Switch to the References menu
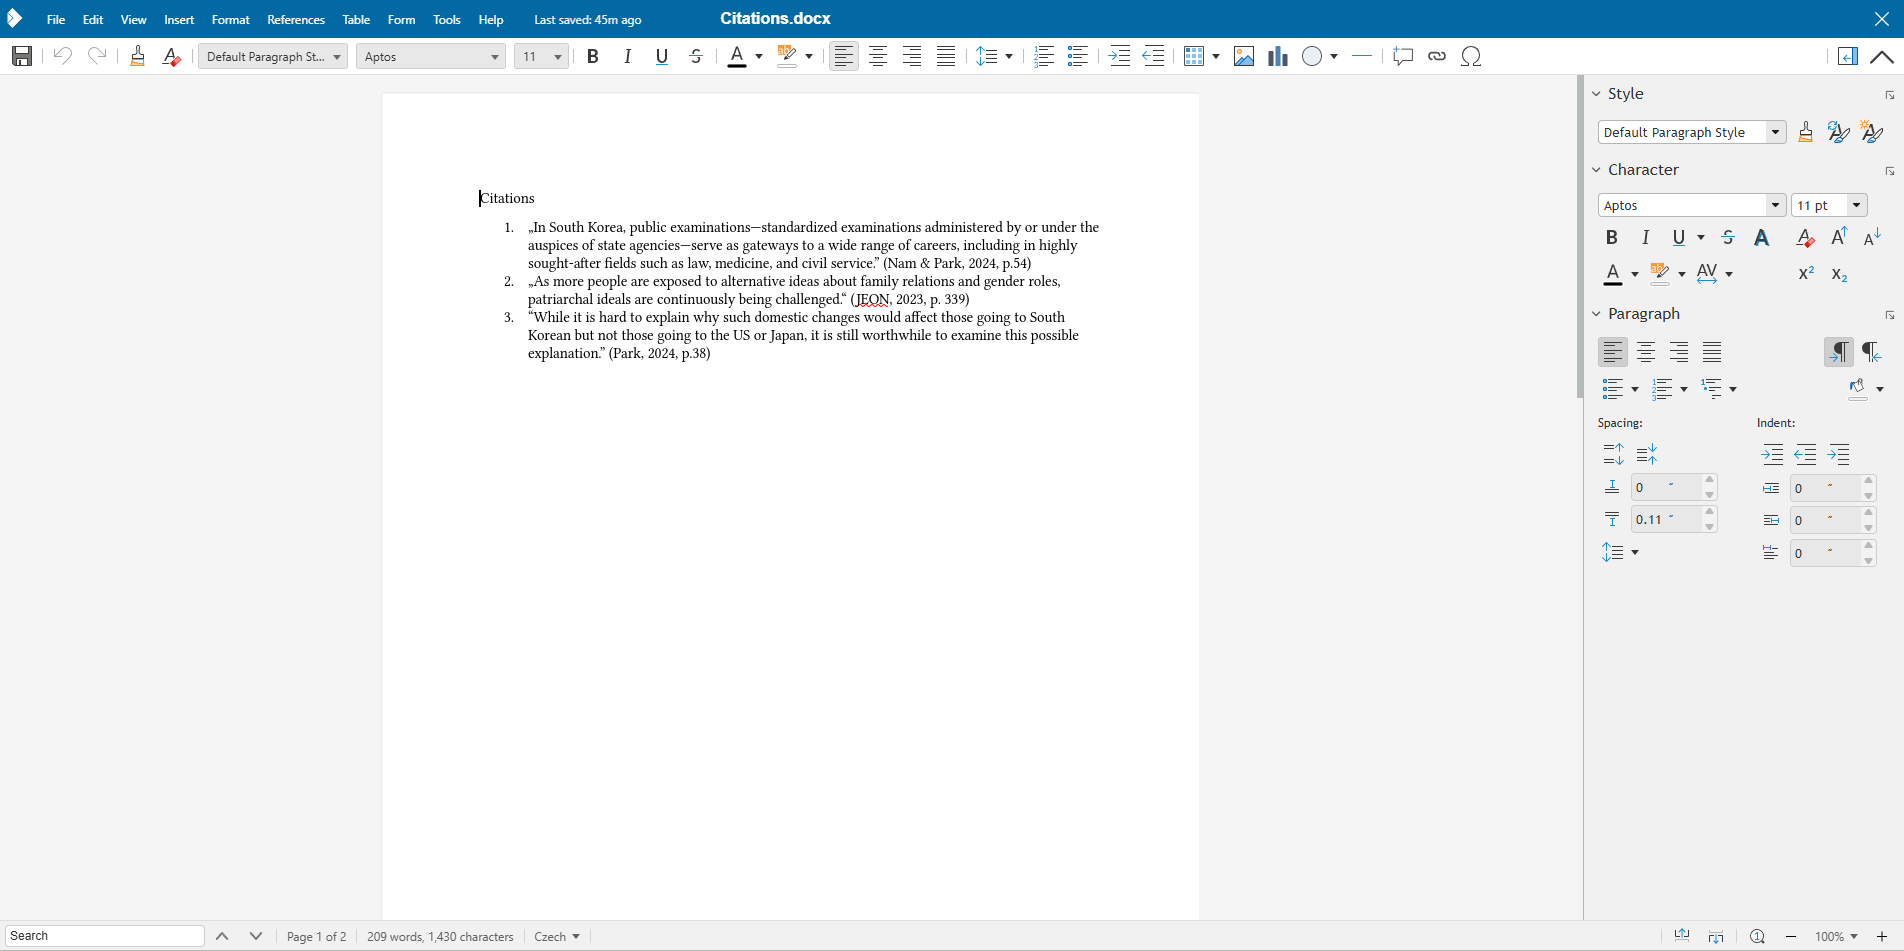The image size is (1904, 951). 295,19
